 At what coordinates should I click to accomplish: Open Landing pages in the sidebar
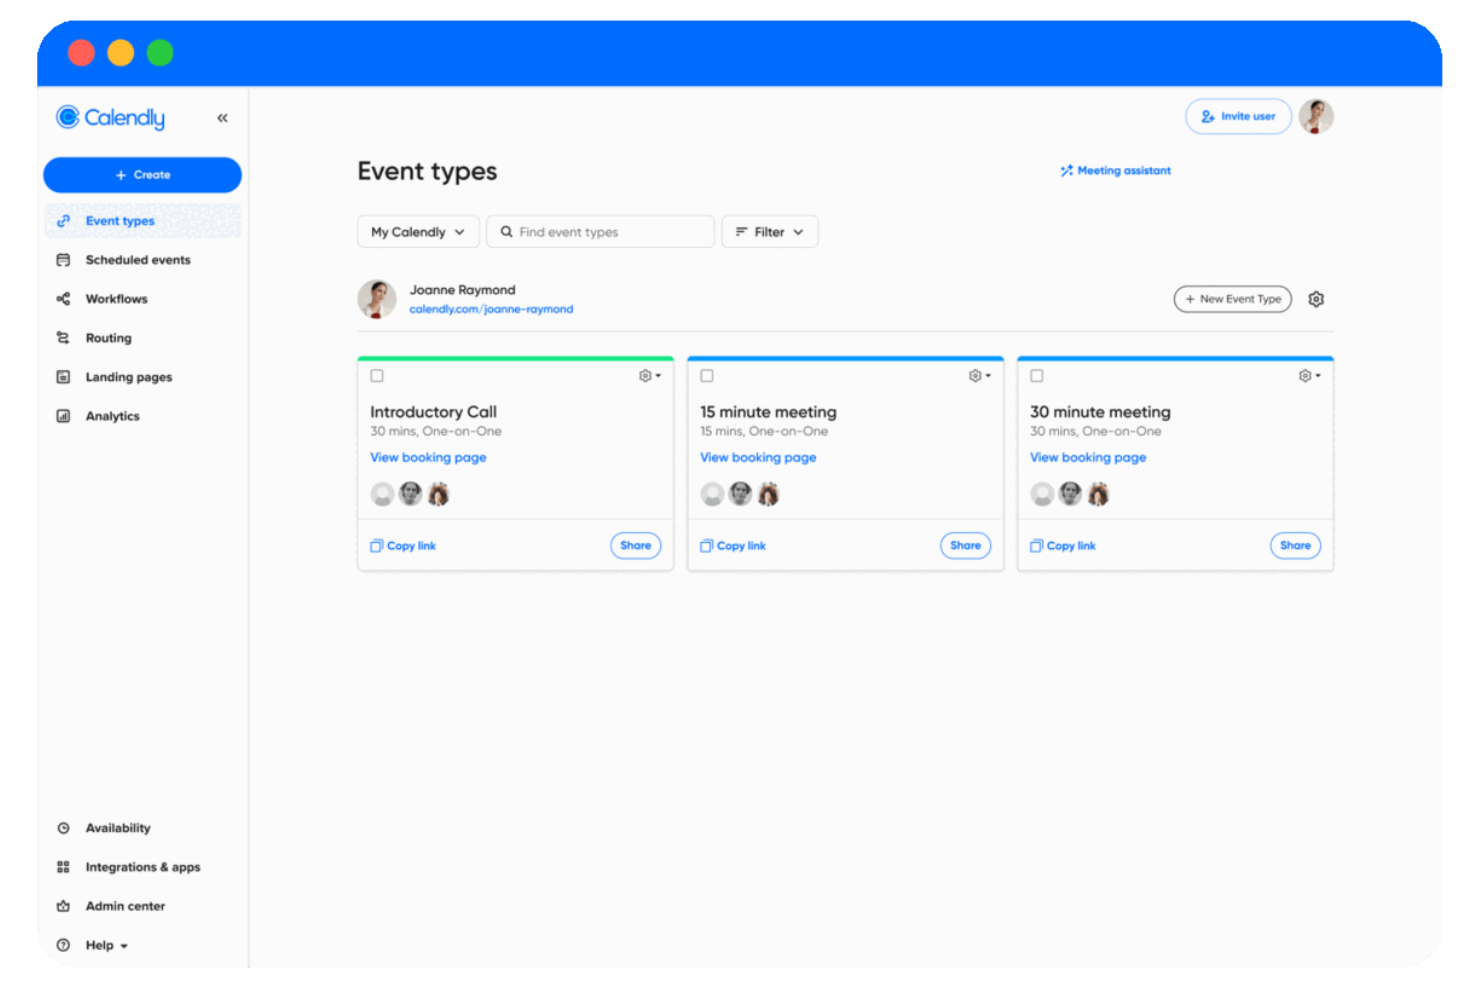pyautogui.click(x=129, y=377)
